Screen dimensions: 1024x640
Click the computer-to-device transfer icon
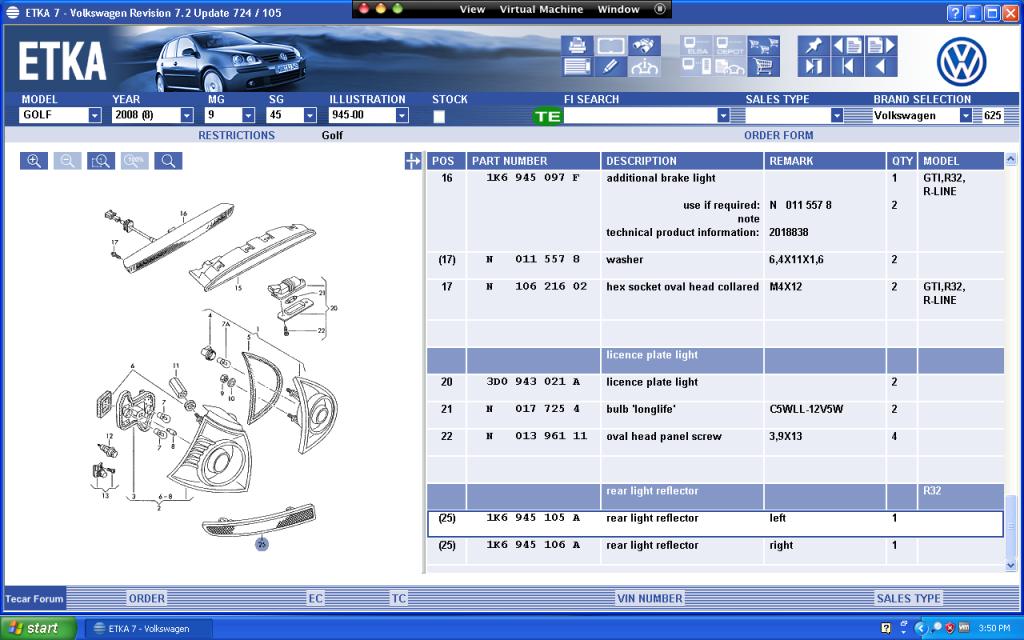(x=696, y=66)
